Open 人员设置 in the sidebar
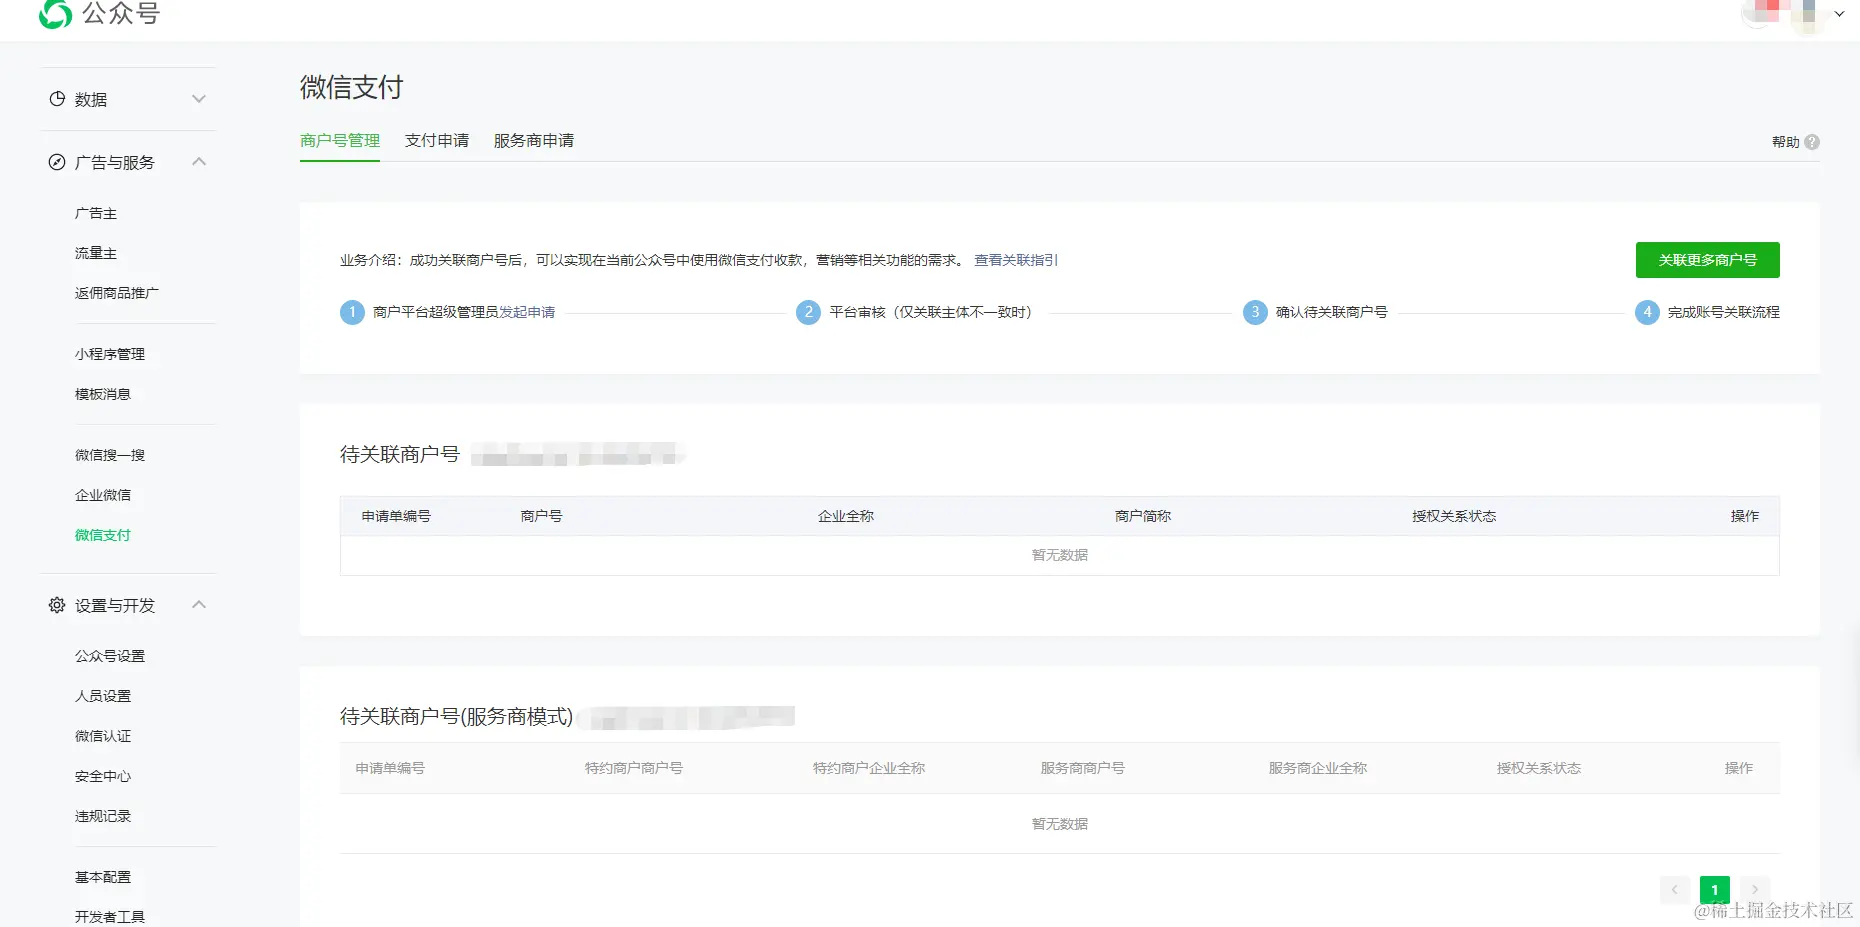This screenshot has width=1860, height=927. pos(103,696)
